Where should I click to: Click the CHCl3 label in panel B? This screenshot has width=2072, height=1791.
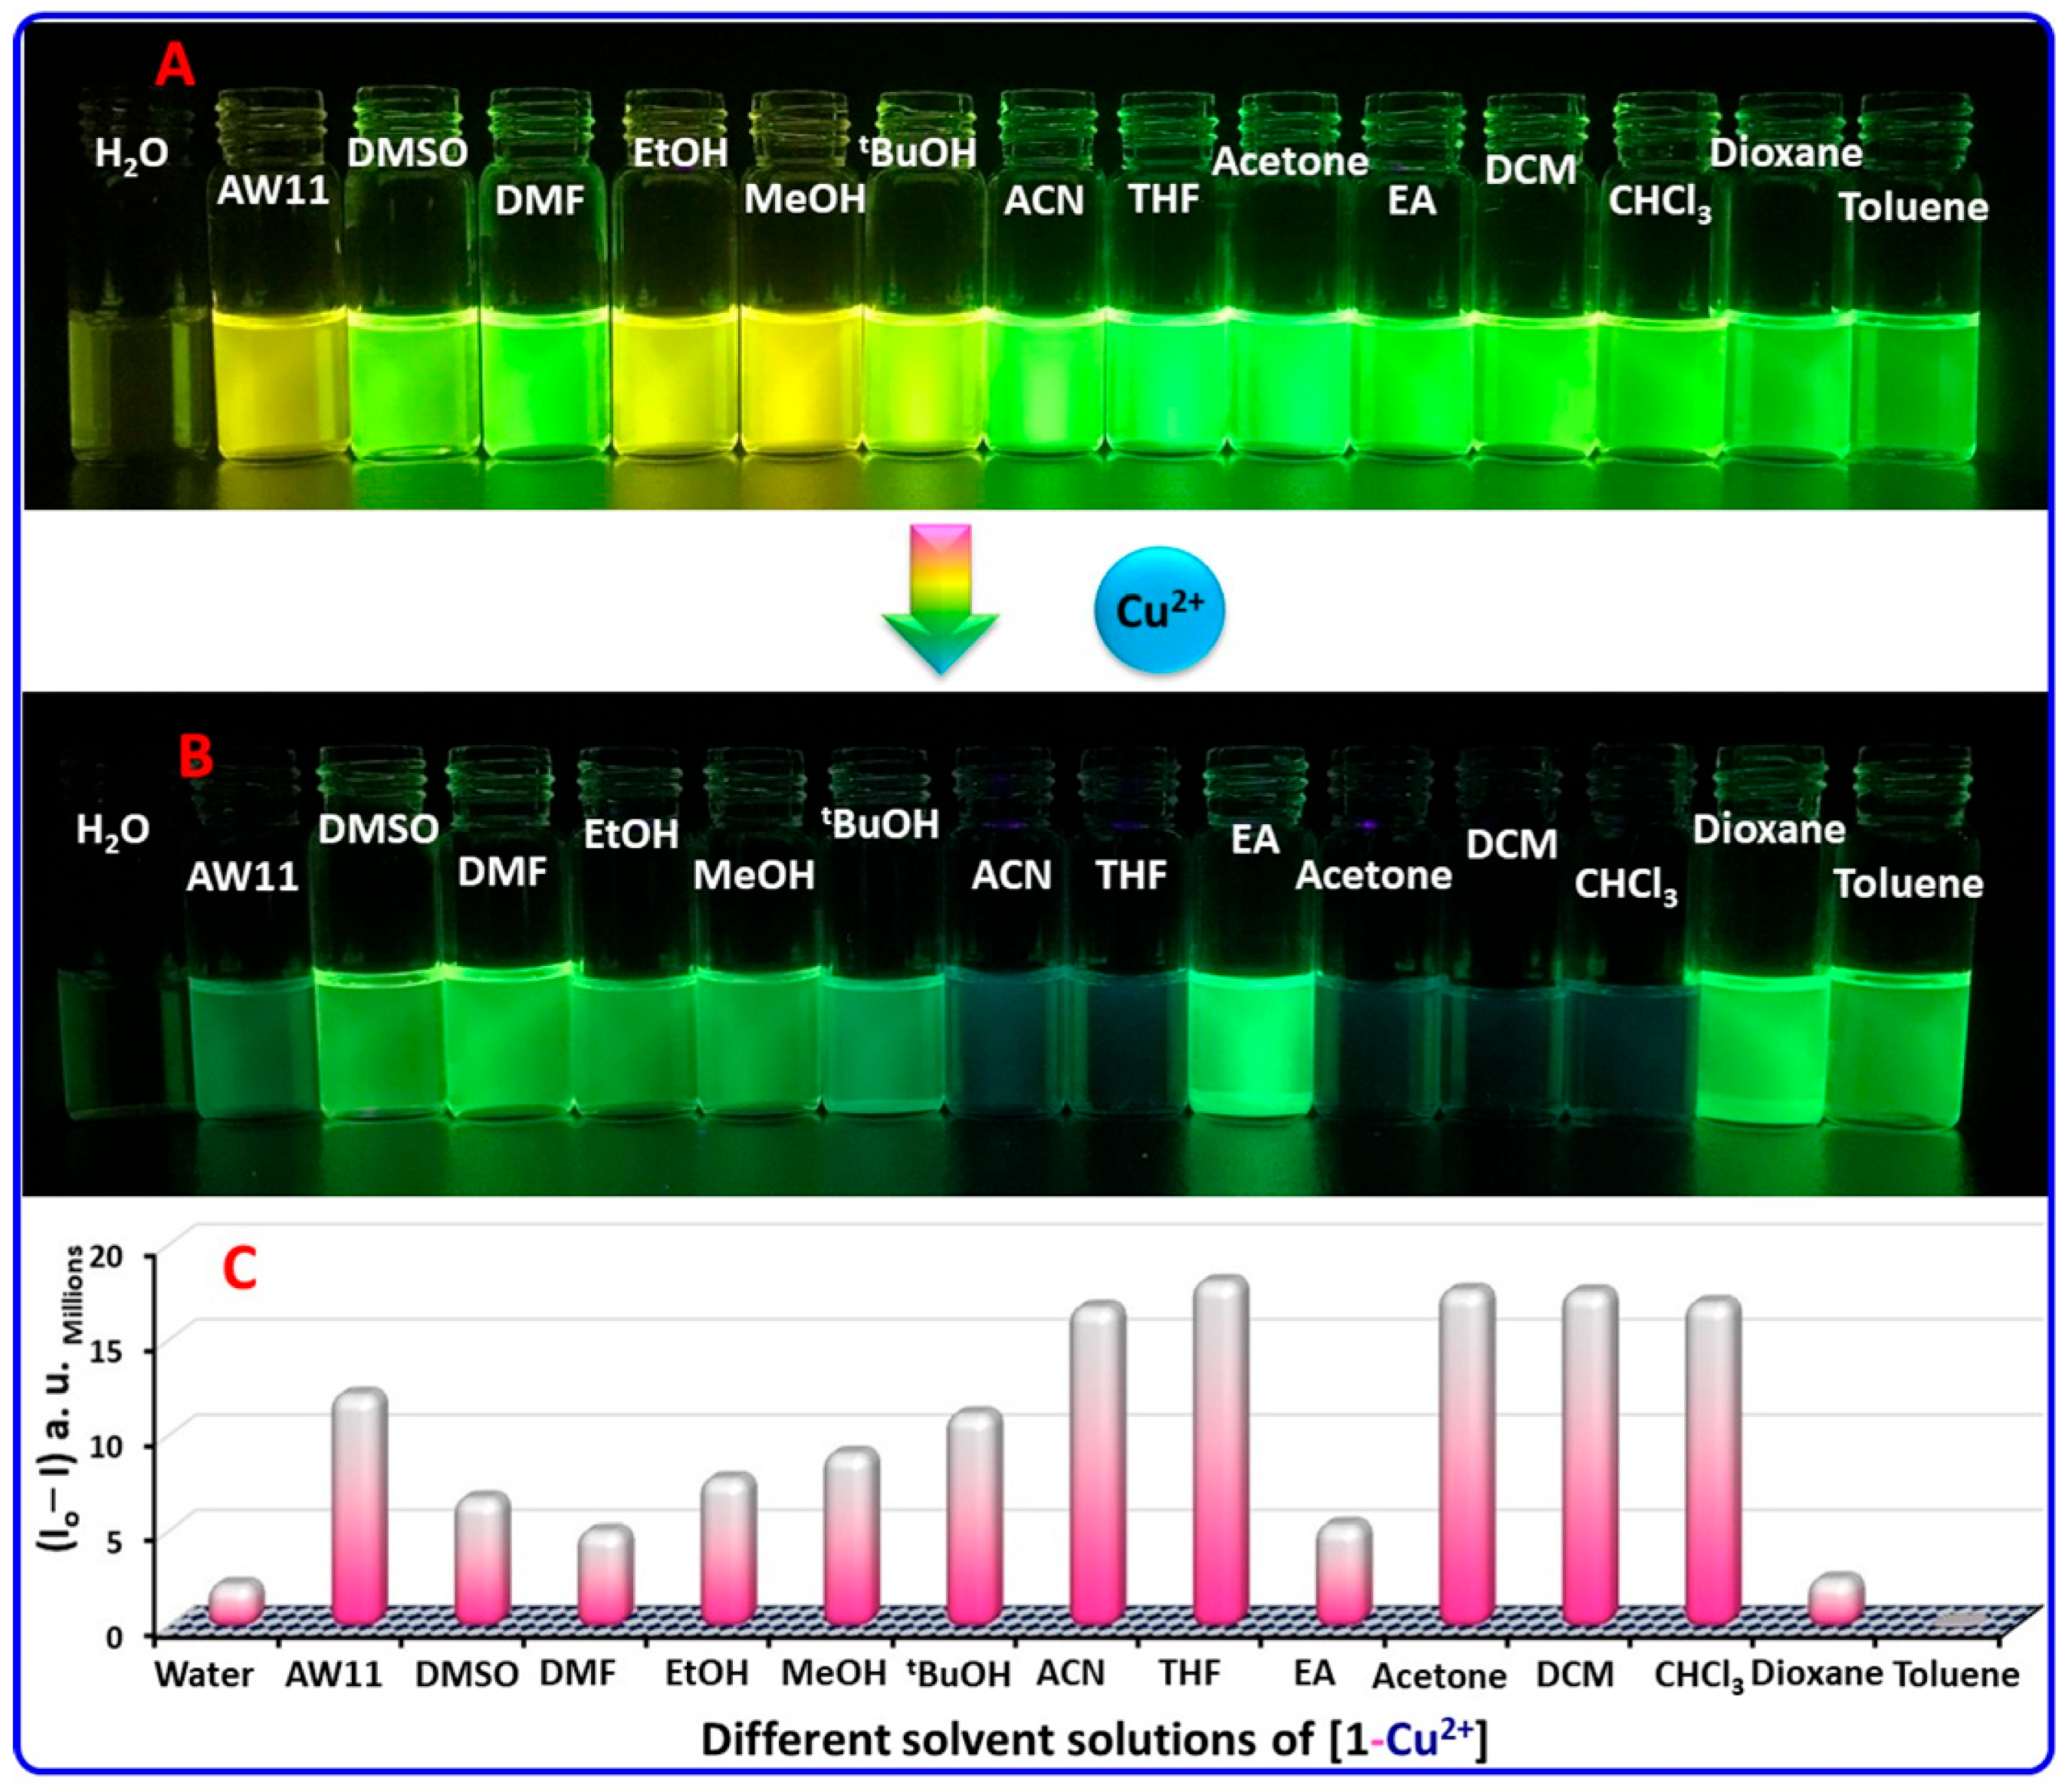tap(1625, 885)
